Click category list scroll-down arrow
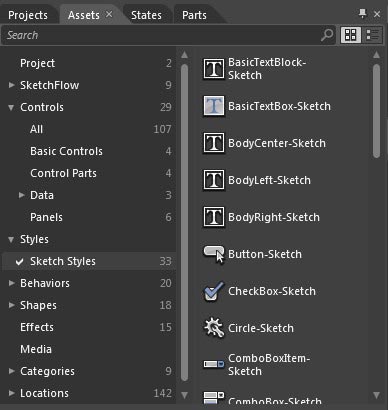The width and height of the screenshot is (388, 410). click(x=184, y=395)
